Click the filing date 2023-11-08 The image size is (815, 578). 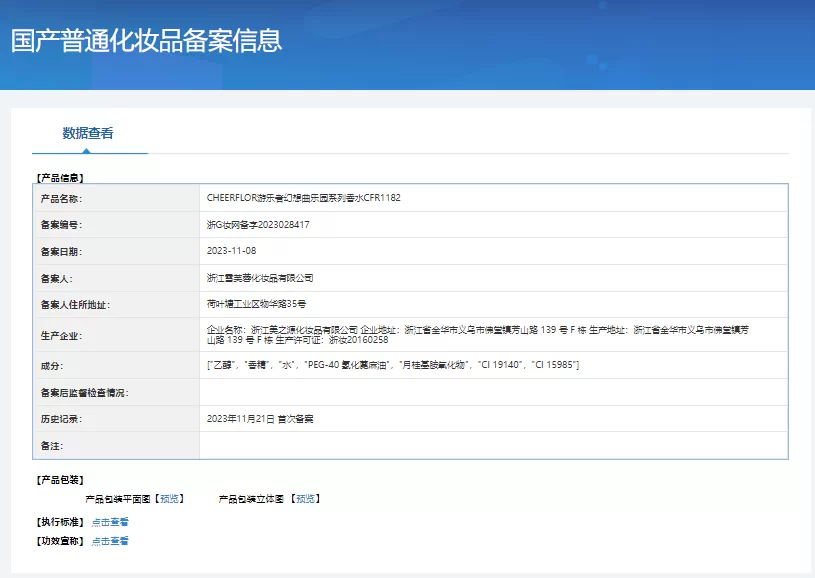tap(231, 251)
